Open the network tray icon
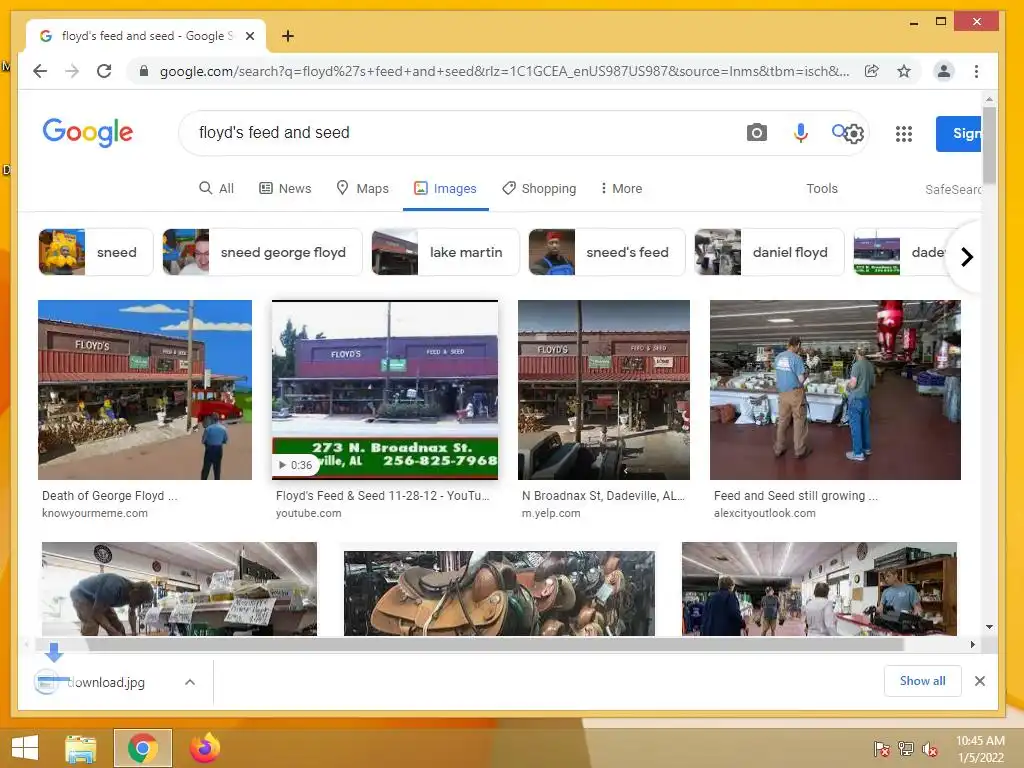 coord(906,749)
